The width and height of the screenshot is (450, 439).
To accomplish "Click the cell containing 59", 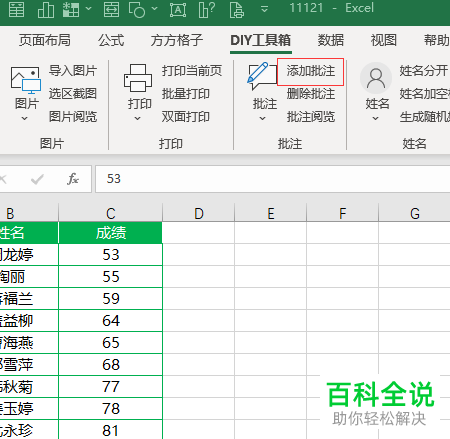I will pyautogui.click(x=110, y=299).
